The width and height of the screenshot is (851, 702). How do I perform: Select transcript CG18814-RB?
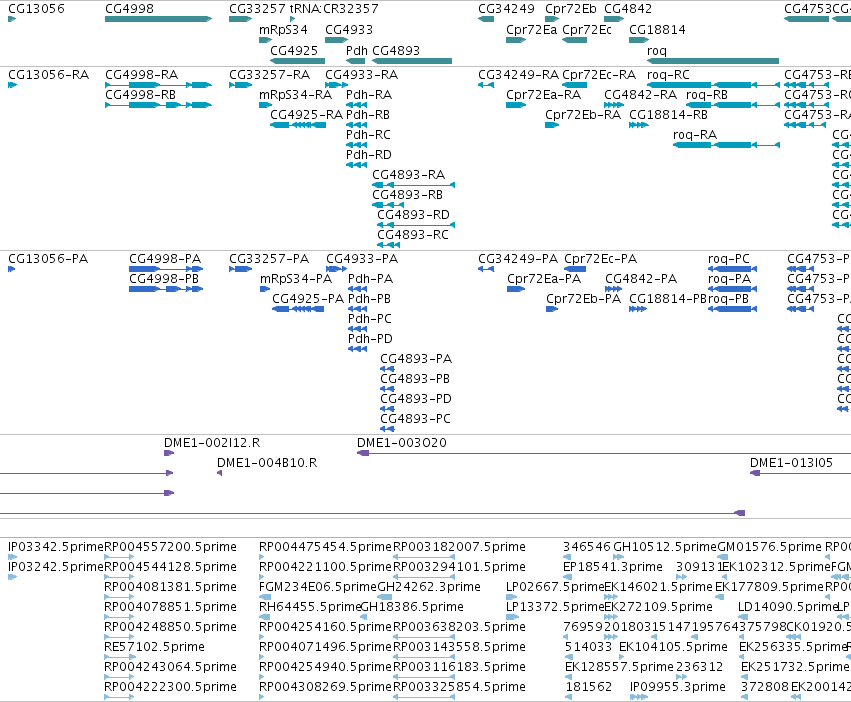(668, 115)
